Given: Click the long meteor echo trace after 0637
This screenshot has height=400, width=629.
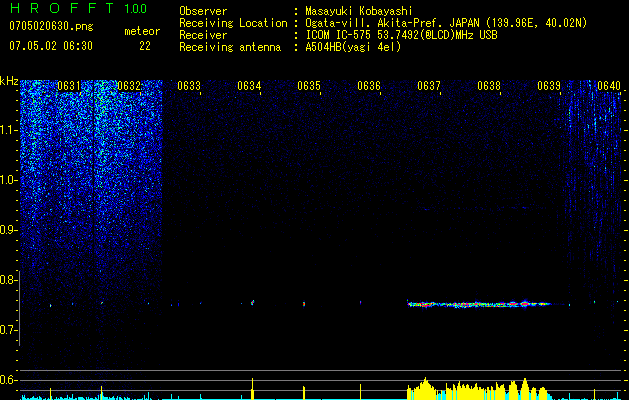Looking at the screenshot, I should [479, 305].
